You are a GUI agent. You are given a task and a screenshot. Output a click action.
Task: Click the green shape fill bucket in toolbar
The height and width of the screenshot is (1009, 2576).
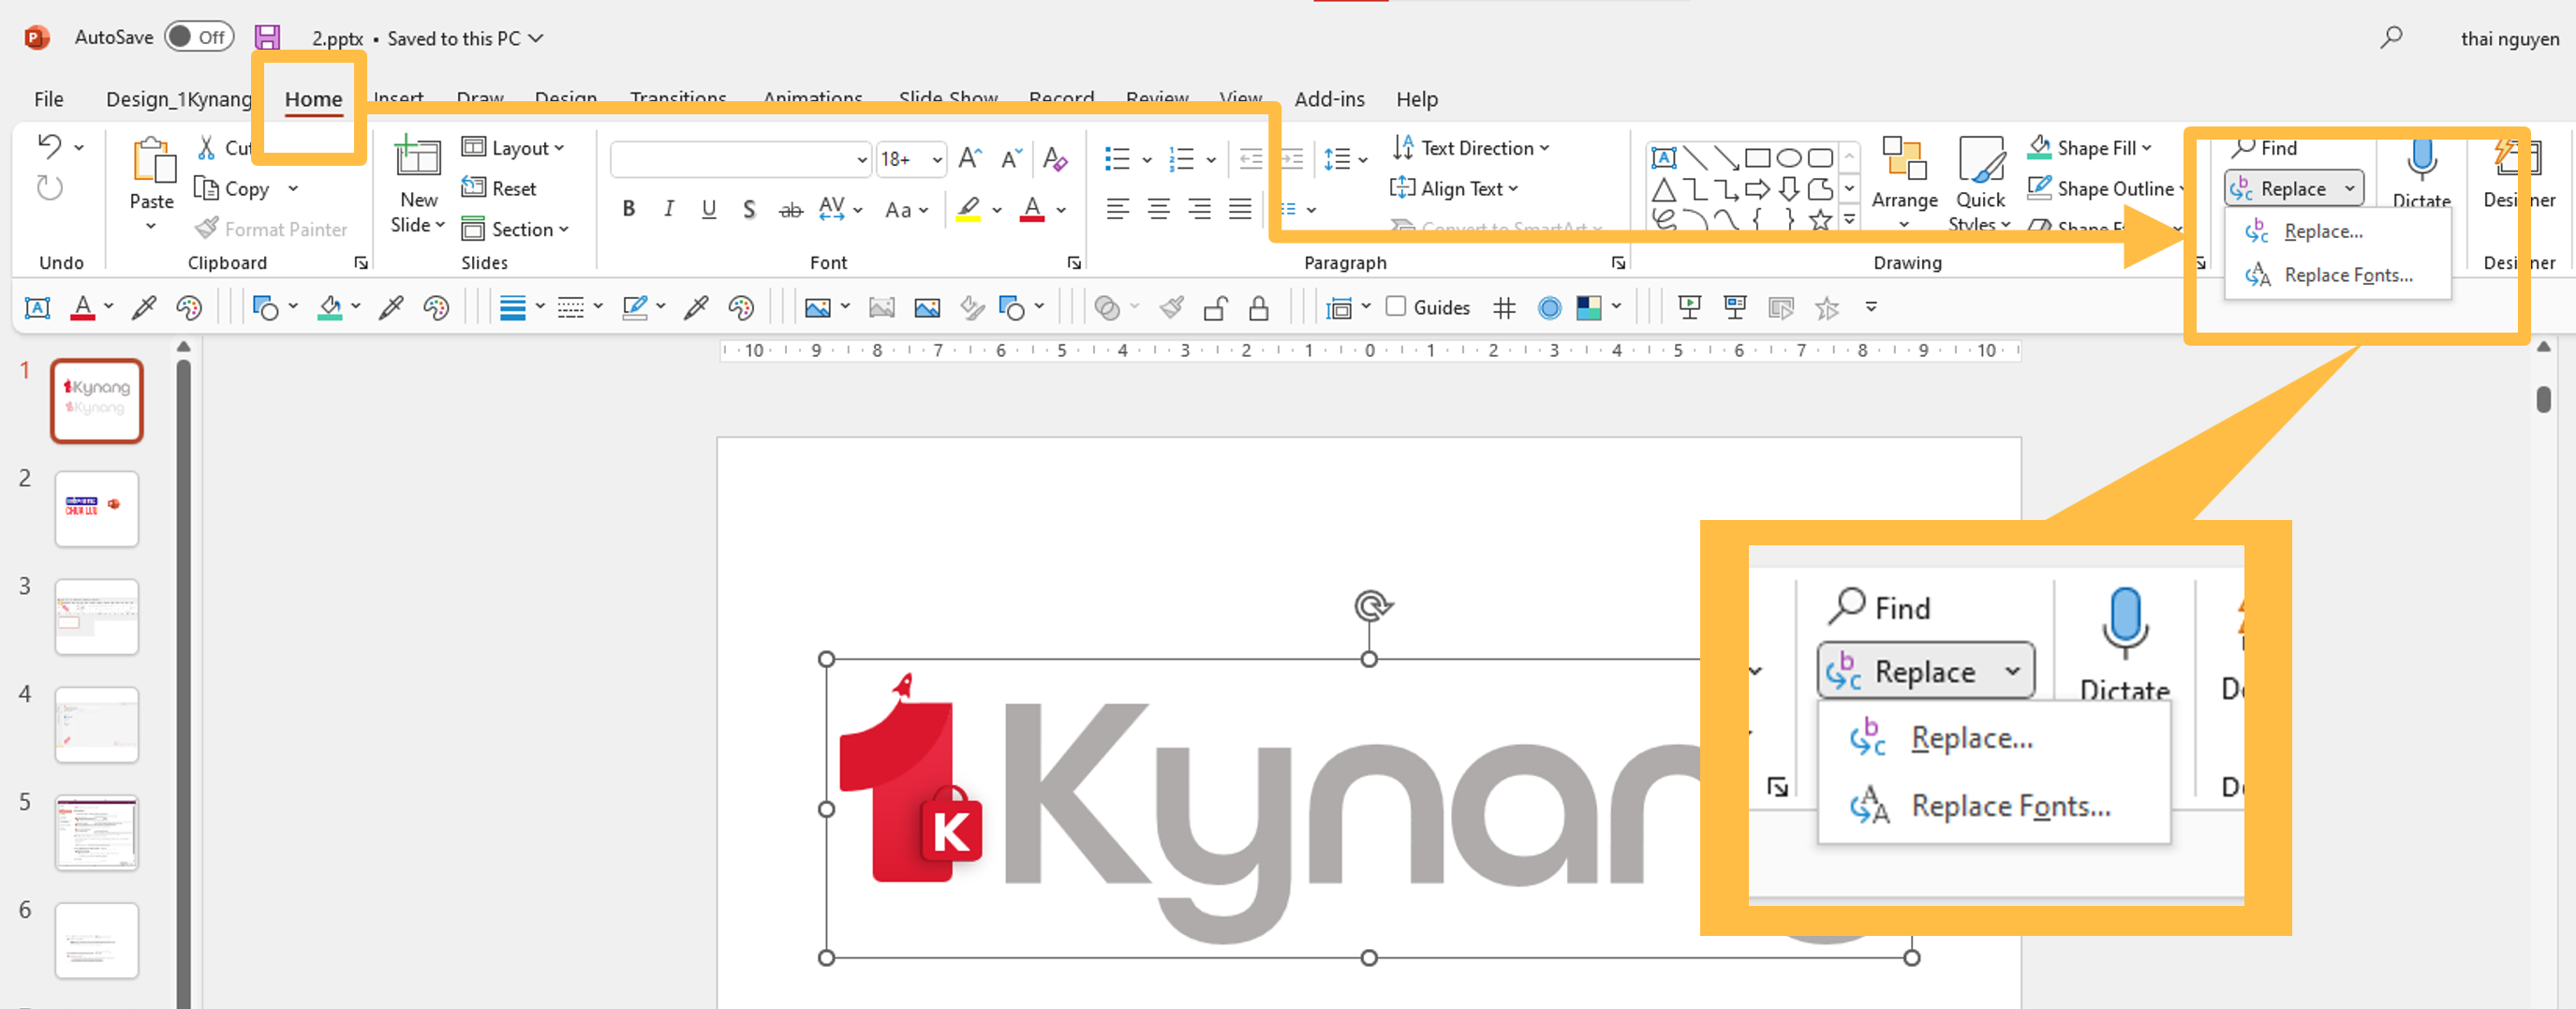329,308
